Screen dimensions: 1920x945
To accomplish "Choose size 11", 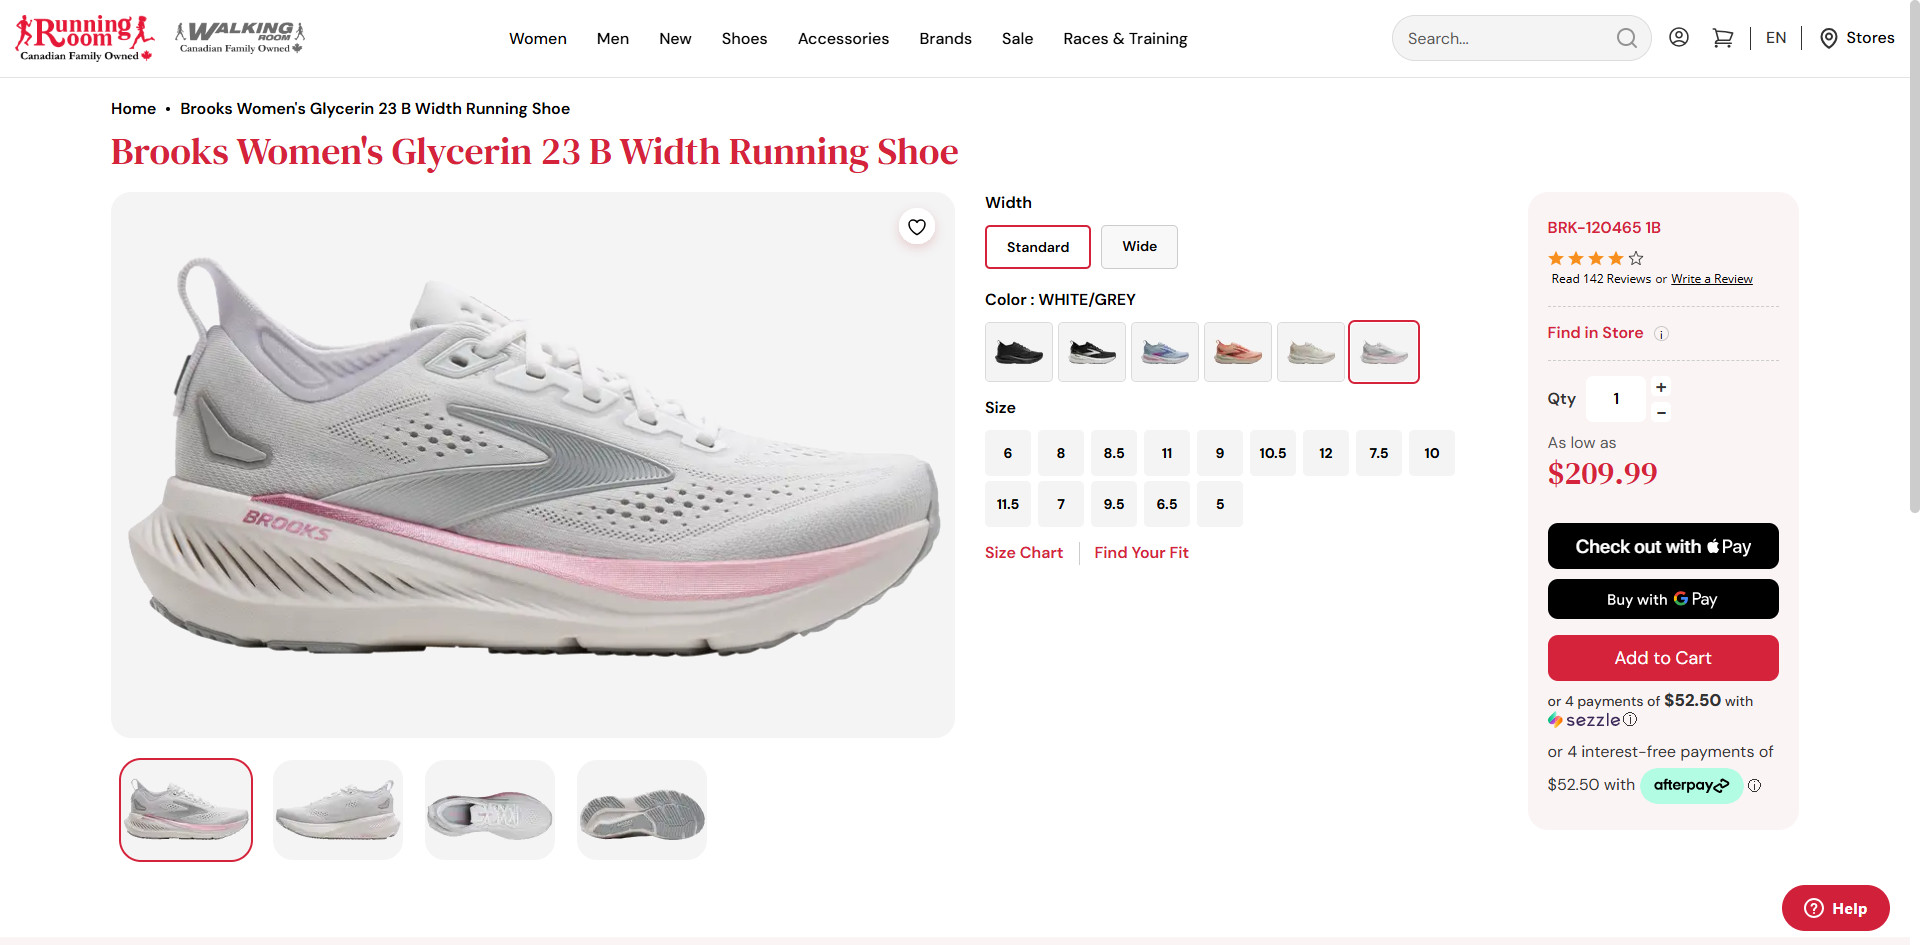I will pyautogui.click(x=1167, y=453).
